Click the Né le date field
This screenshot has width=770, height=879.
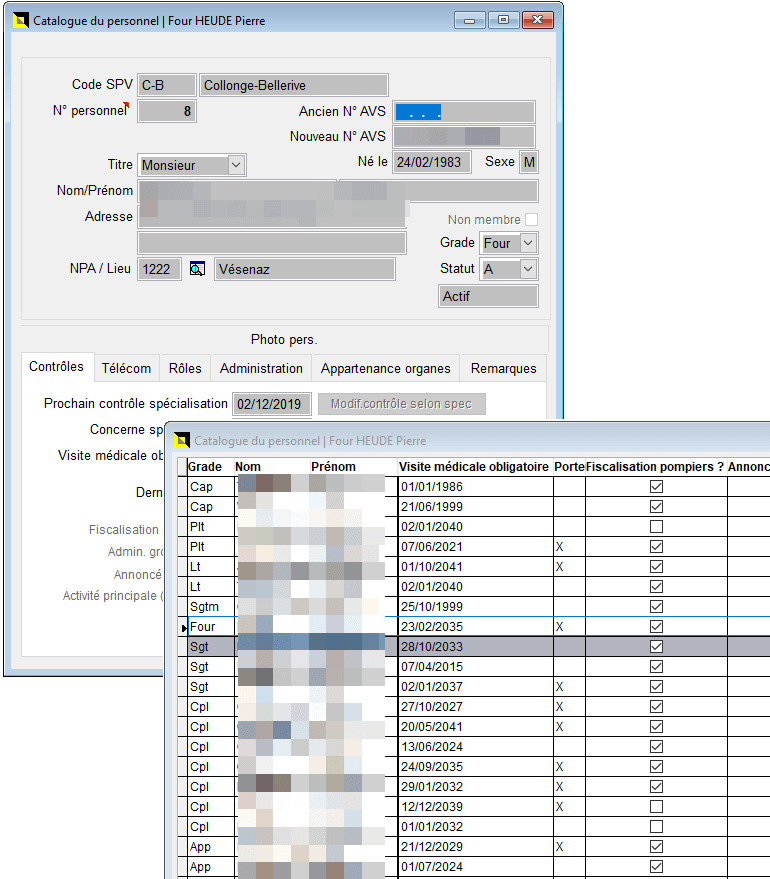pyautogui.click(x=431, y=162)
